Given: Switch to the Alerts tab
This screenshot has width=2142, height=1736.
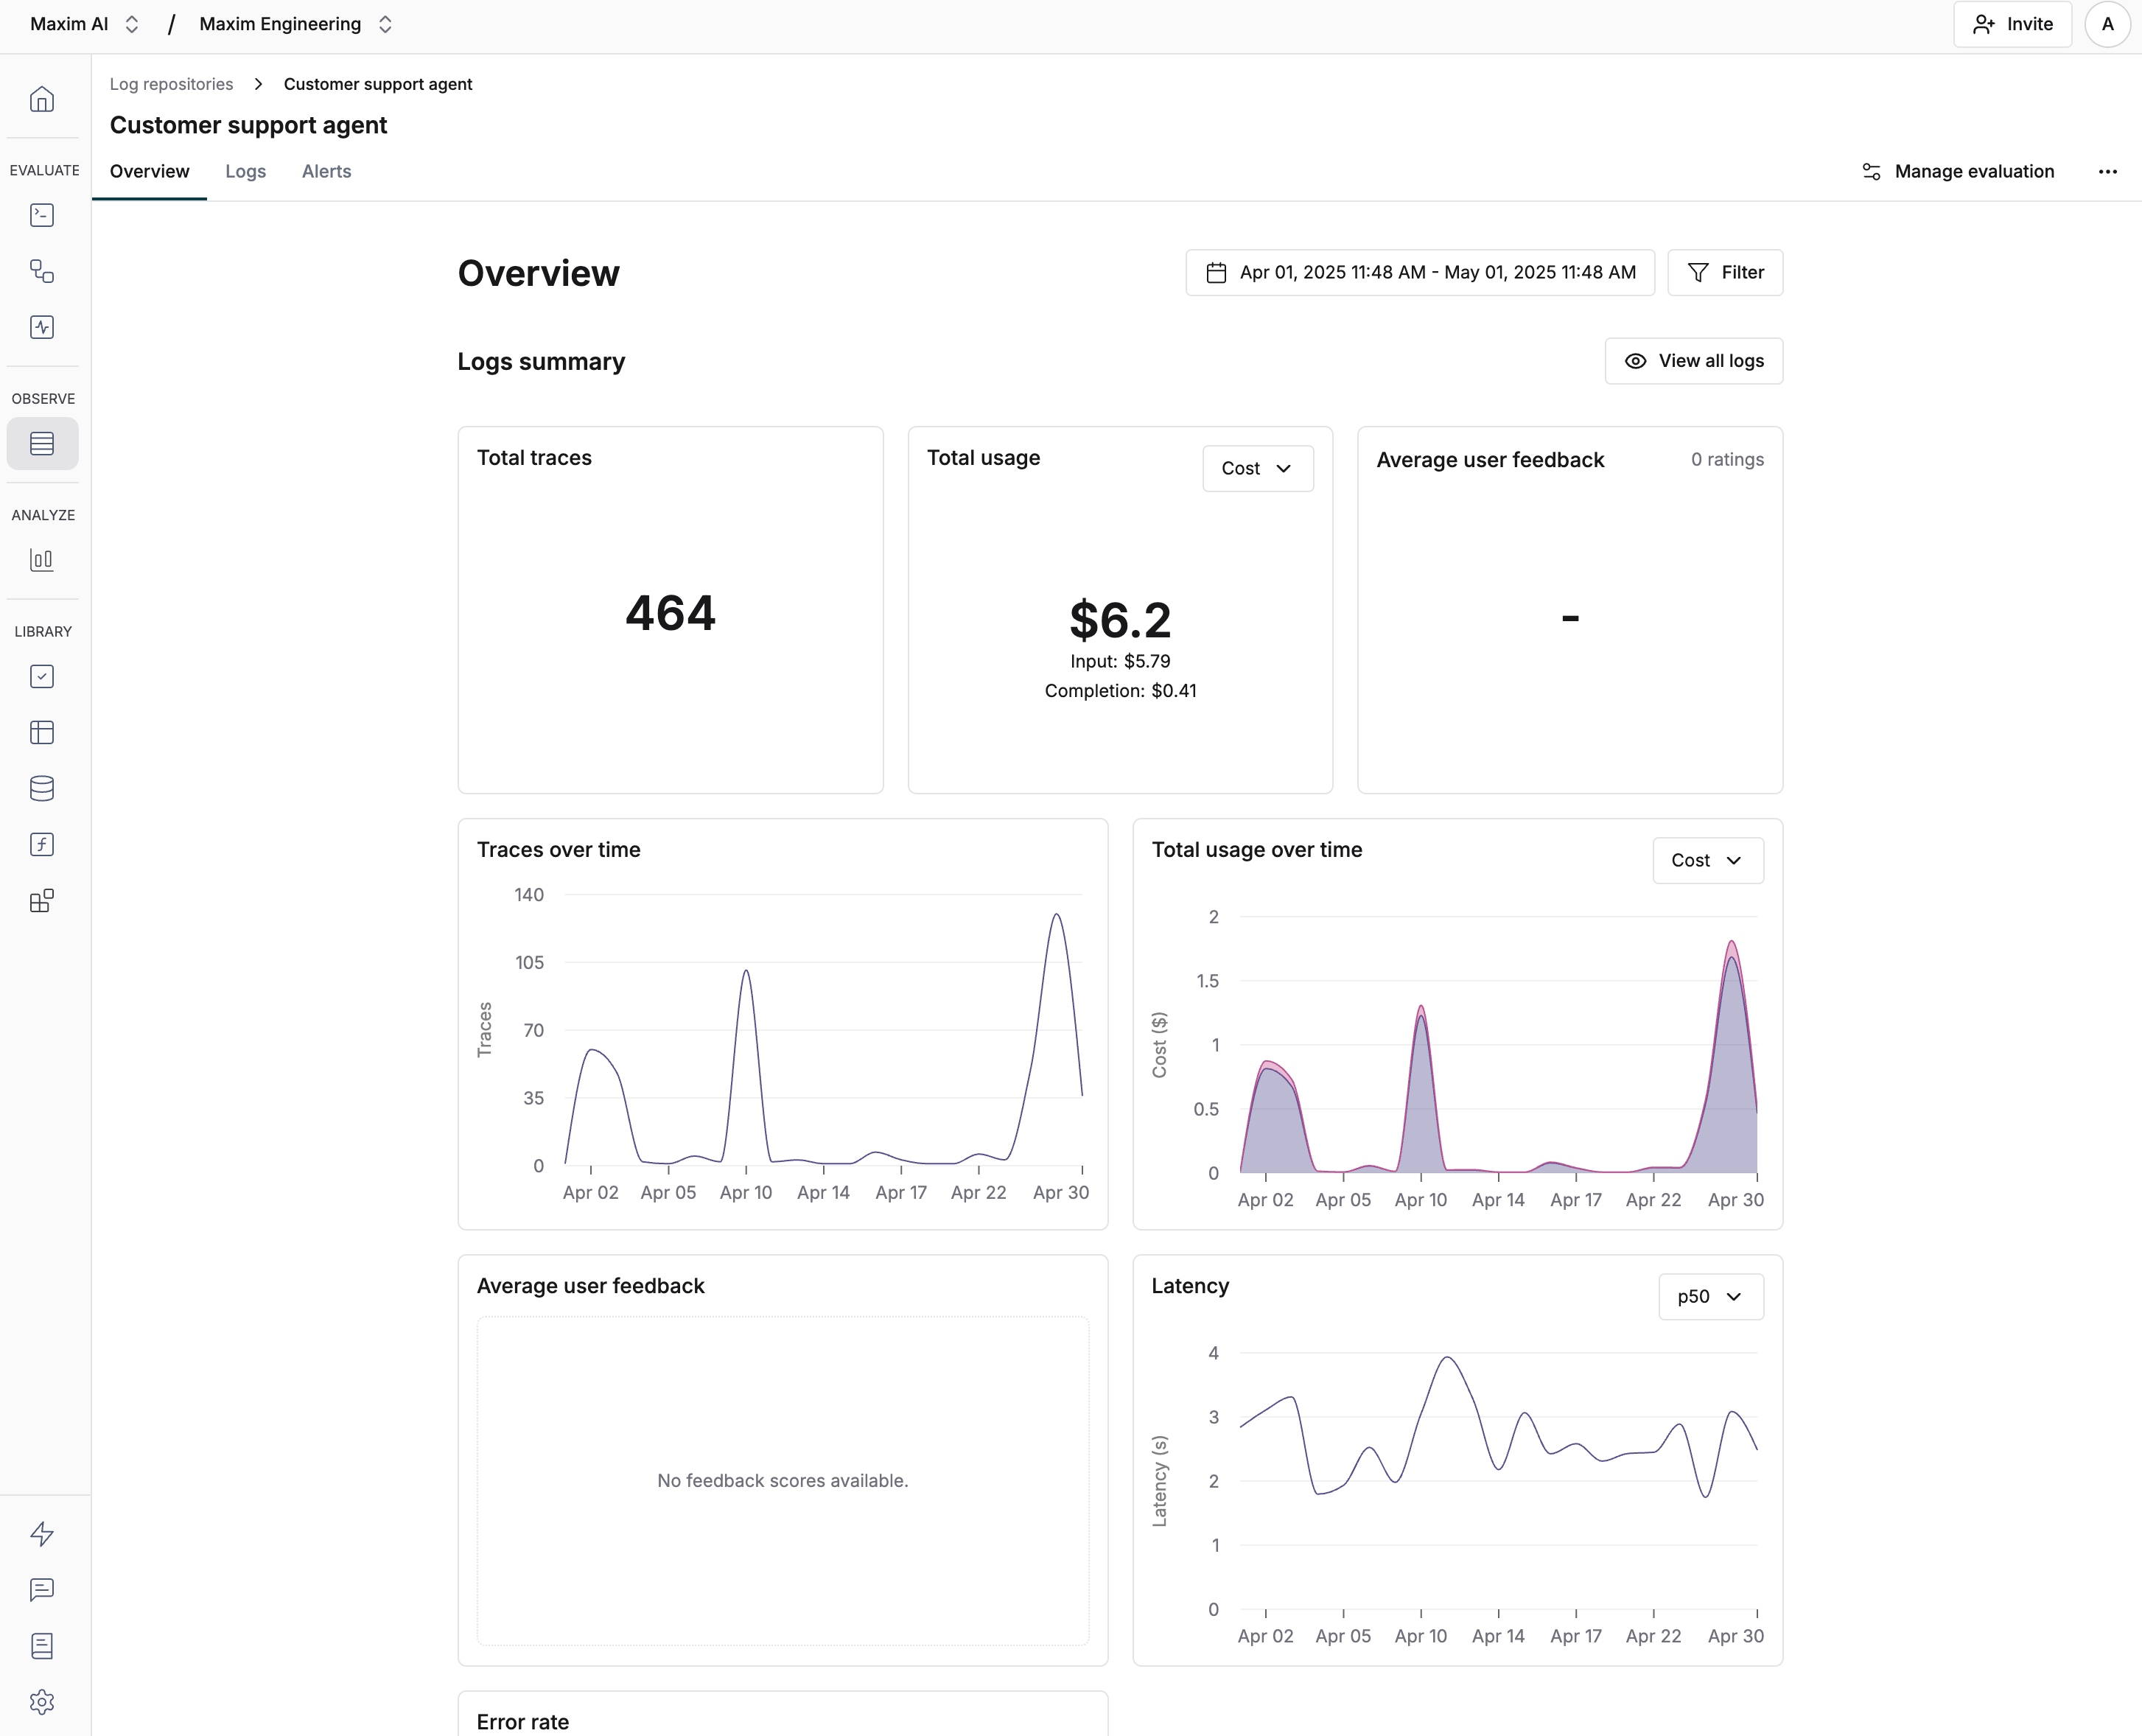Looking at the screenshot, I should point(326,171).
